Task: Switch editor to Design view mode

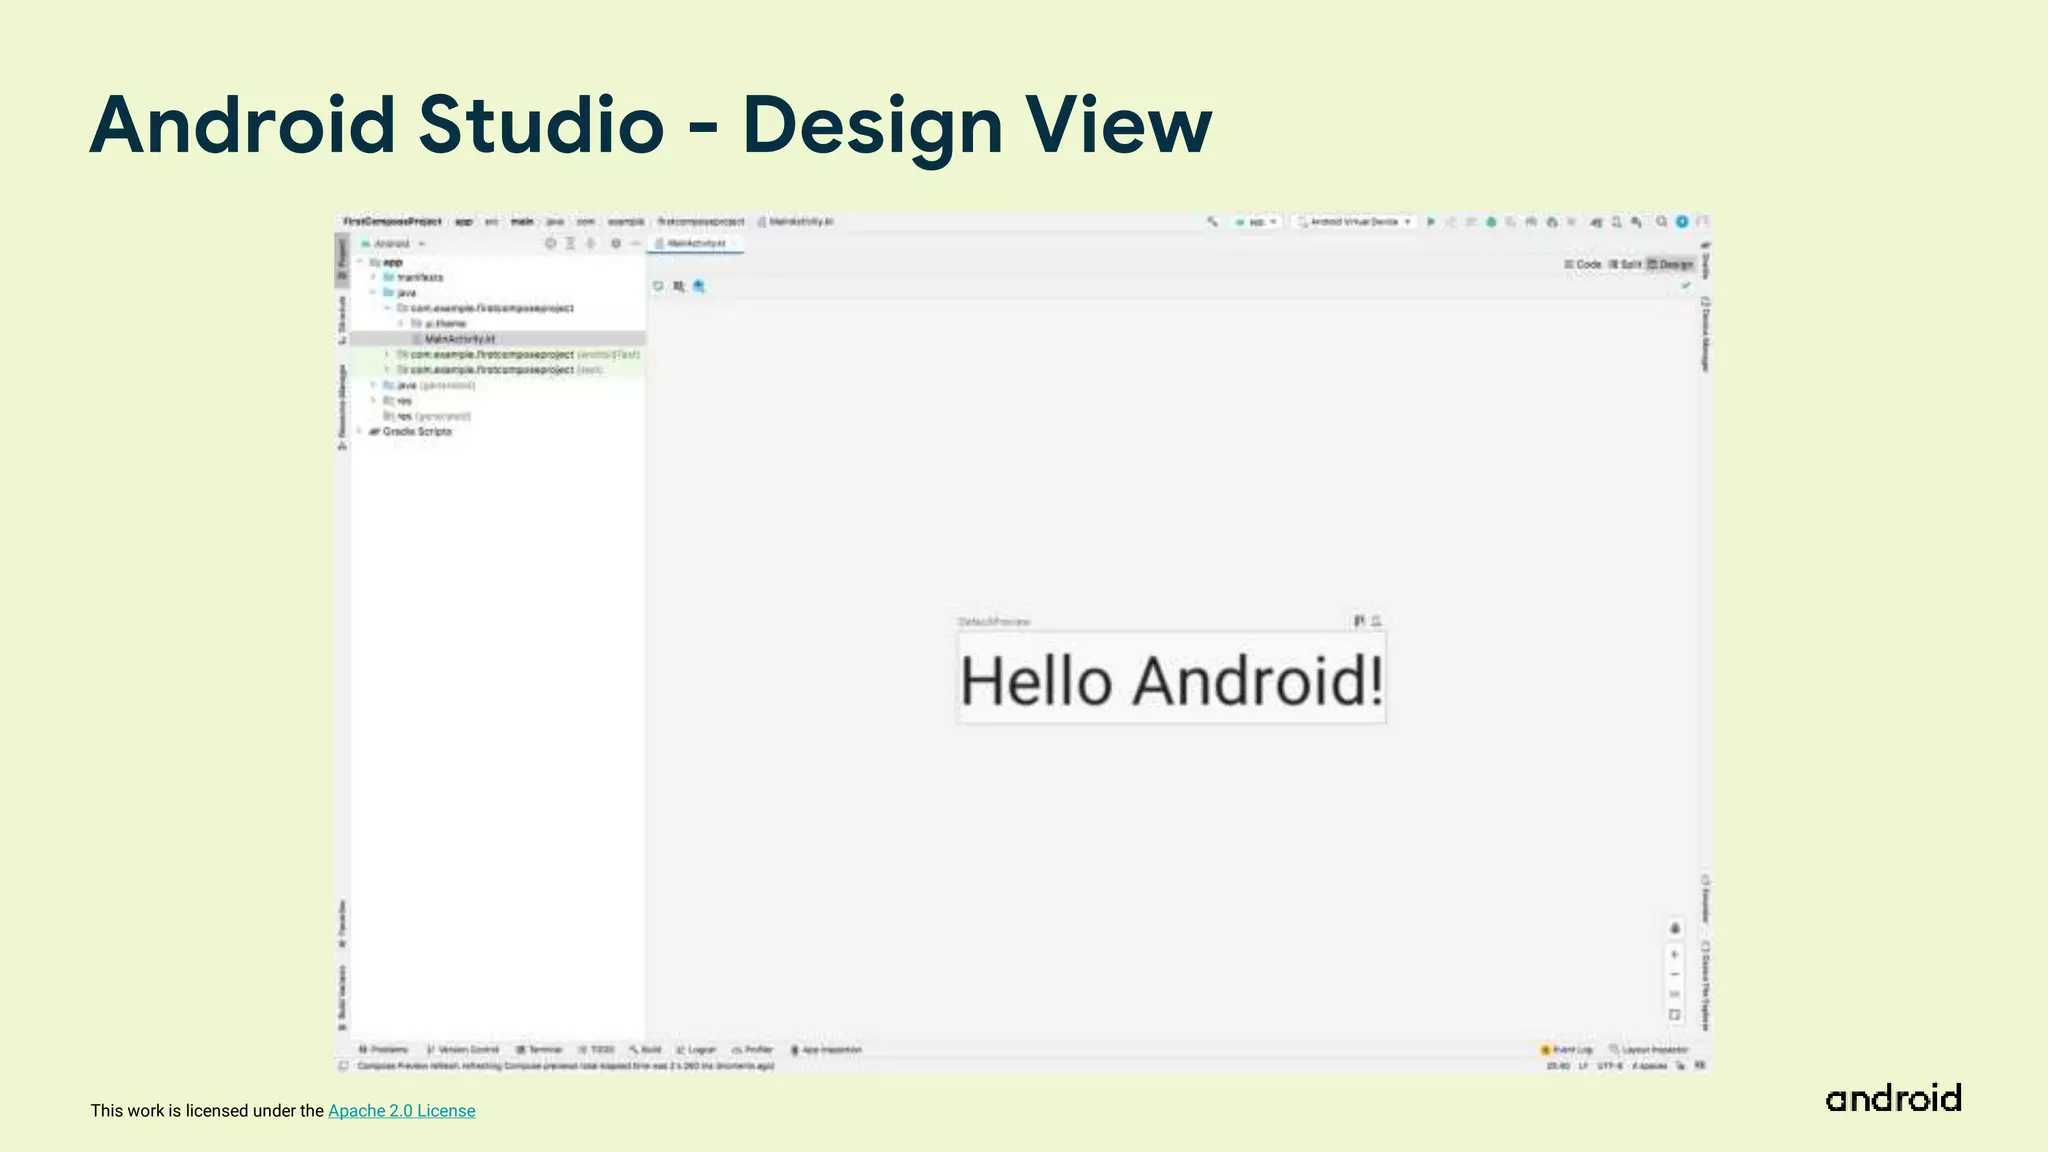Action: pos(1671,264)
